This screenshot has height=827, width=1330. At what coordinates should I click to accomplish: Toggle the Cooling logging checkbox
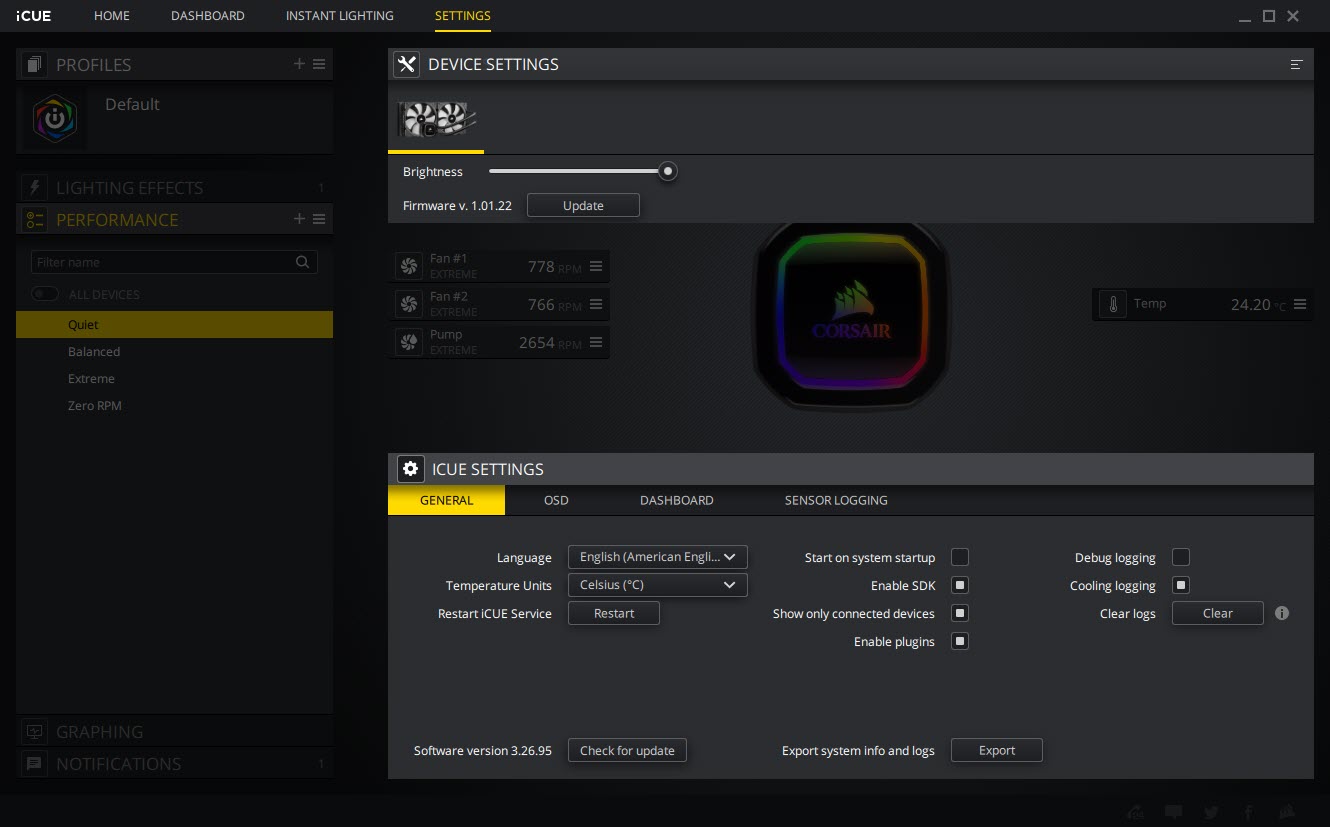(1181, 585)
